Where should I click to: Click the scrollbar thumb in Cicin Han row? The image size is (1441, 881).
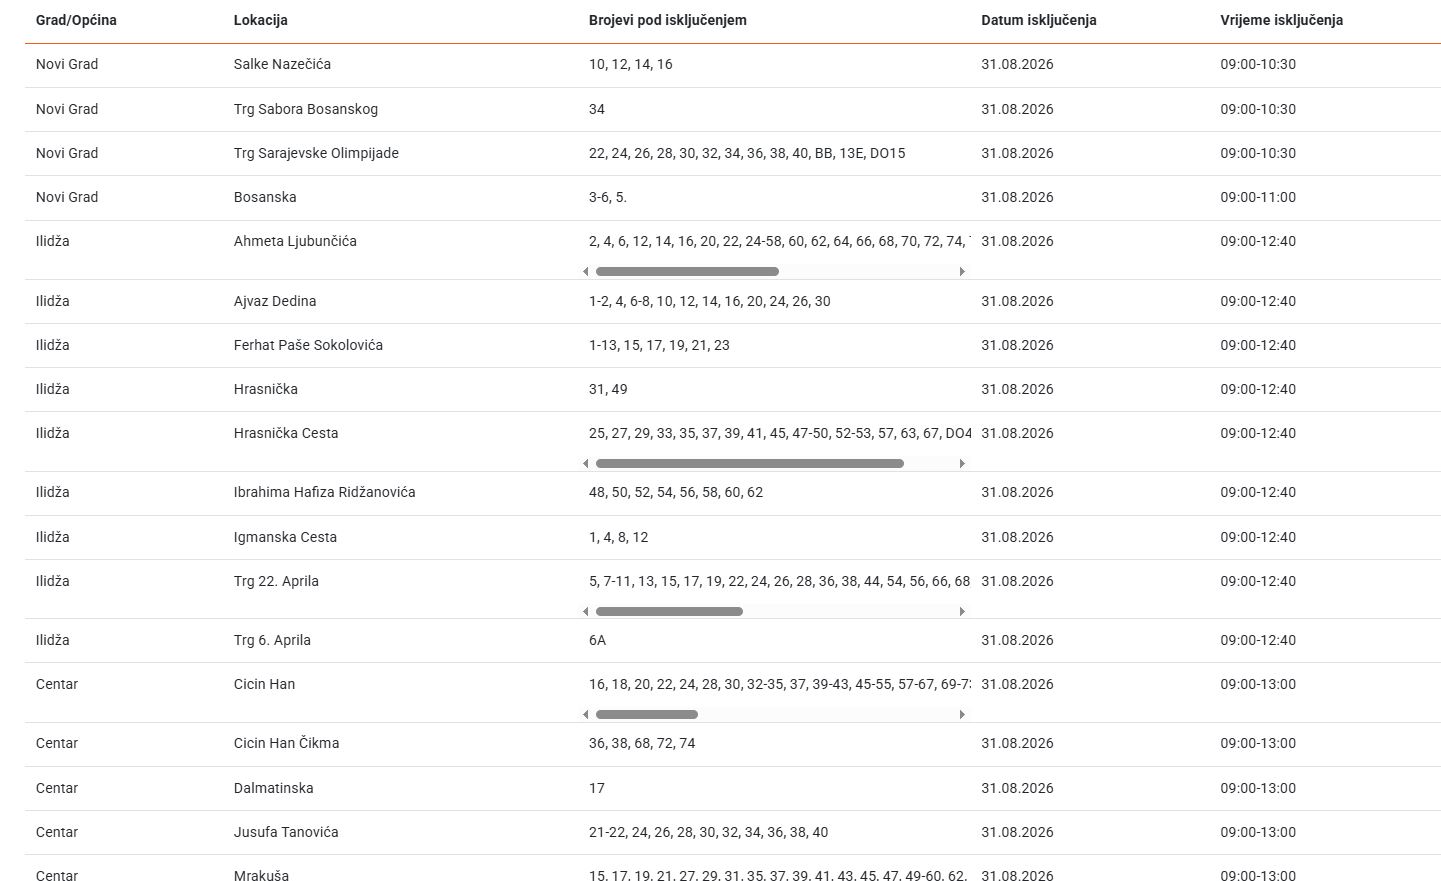coord(647,715)
